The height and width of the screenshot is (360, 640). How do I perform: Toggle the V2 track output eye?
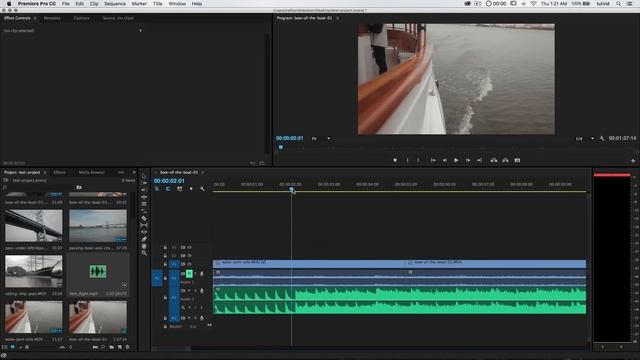click(x=189, y=256)
